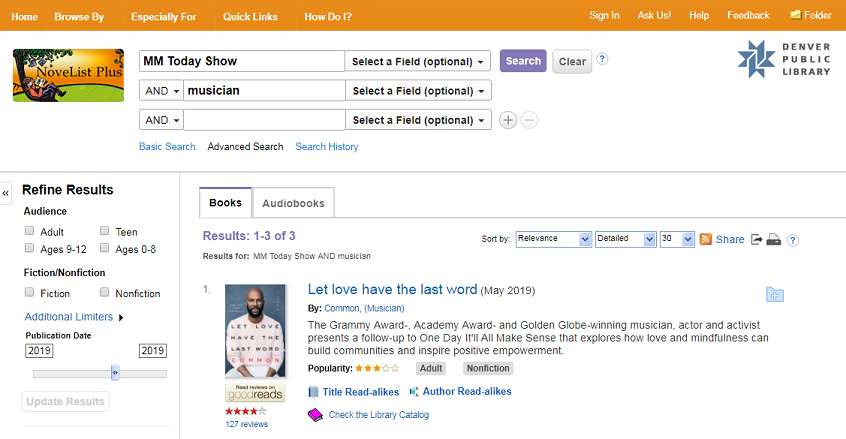Open Title Read-alikes link

point(360,392)
